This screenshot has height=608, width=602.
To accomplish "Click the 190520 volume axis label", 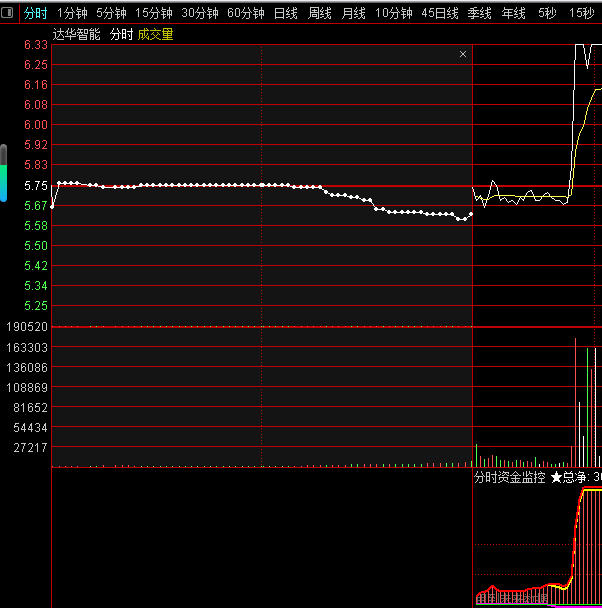I will pos(27,327).
